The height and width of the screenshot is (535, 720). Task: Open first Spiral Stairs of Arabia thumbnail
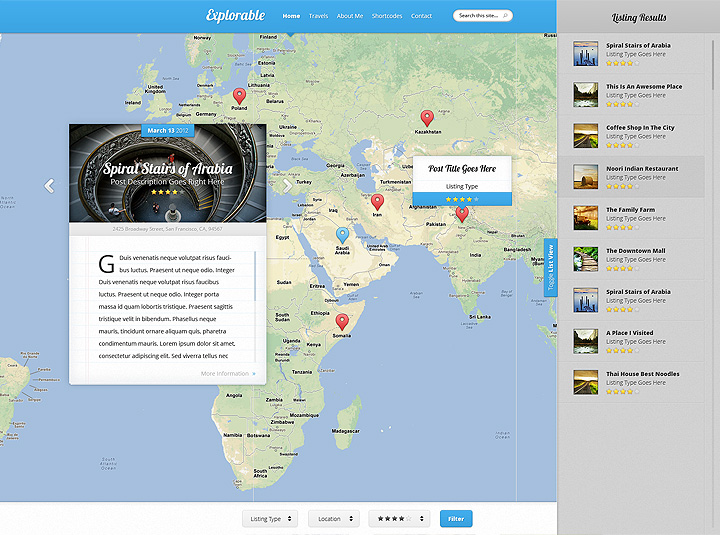[585, 53]
